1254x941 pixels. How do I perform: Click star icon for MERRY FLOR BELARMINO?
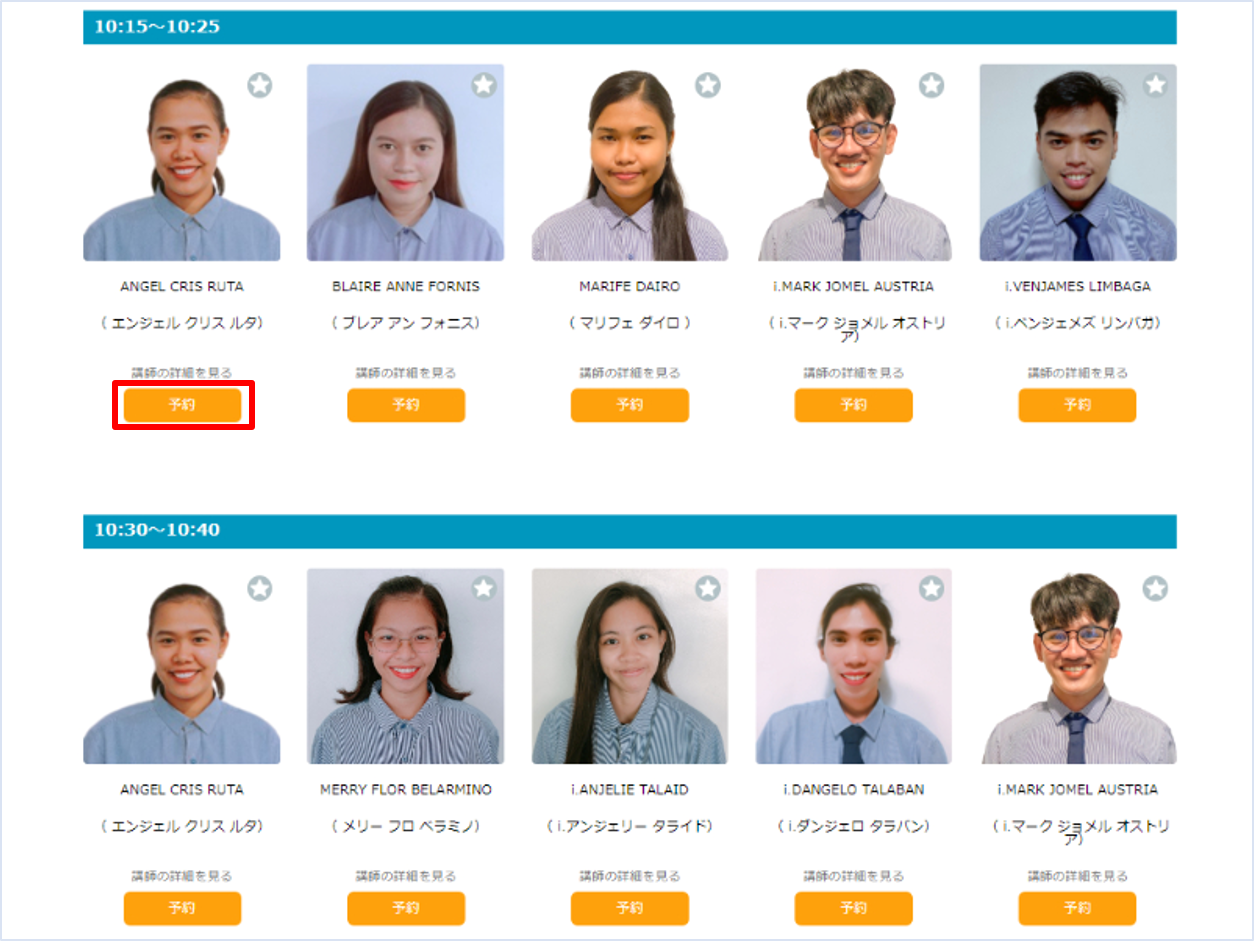pyautogui.click(x=484, y=588)
